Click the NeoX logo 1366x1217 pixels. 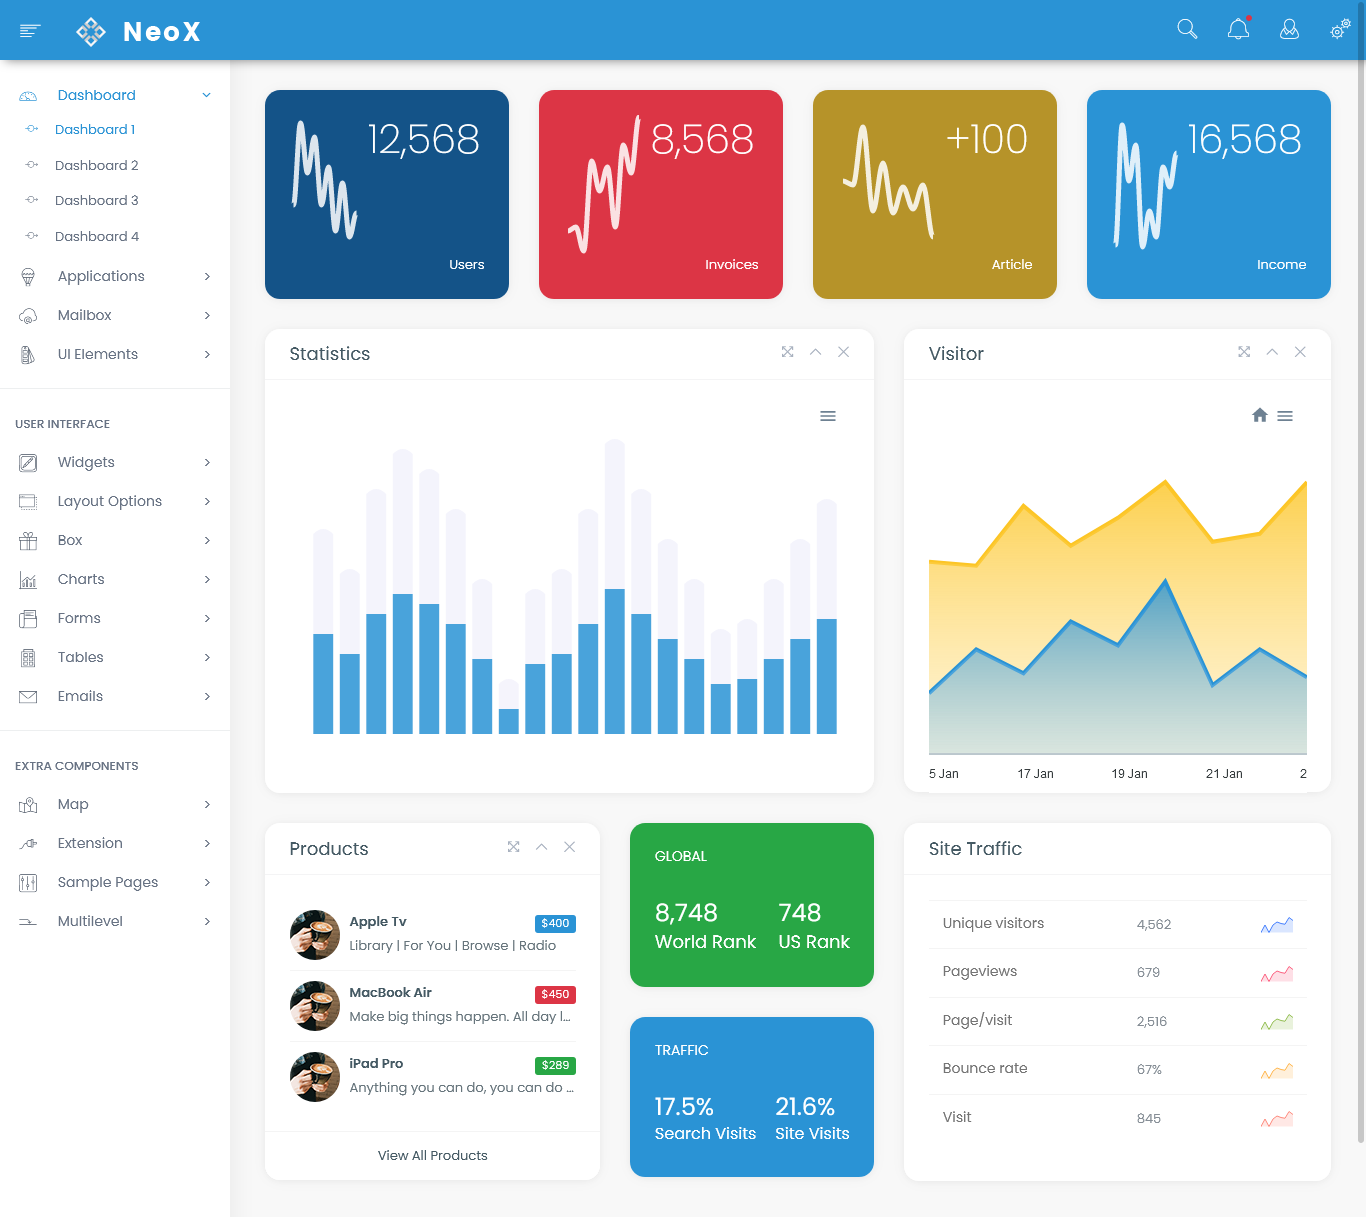pos(138,31)
